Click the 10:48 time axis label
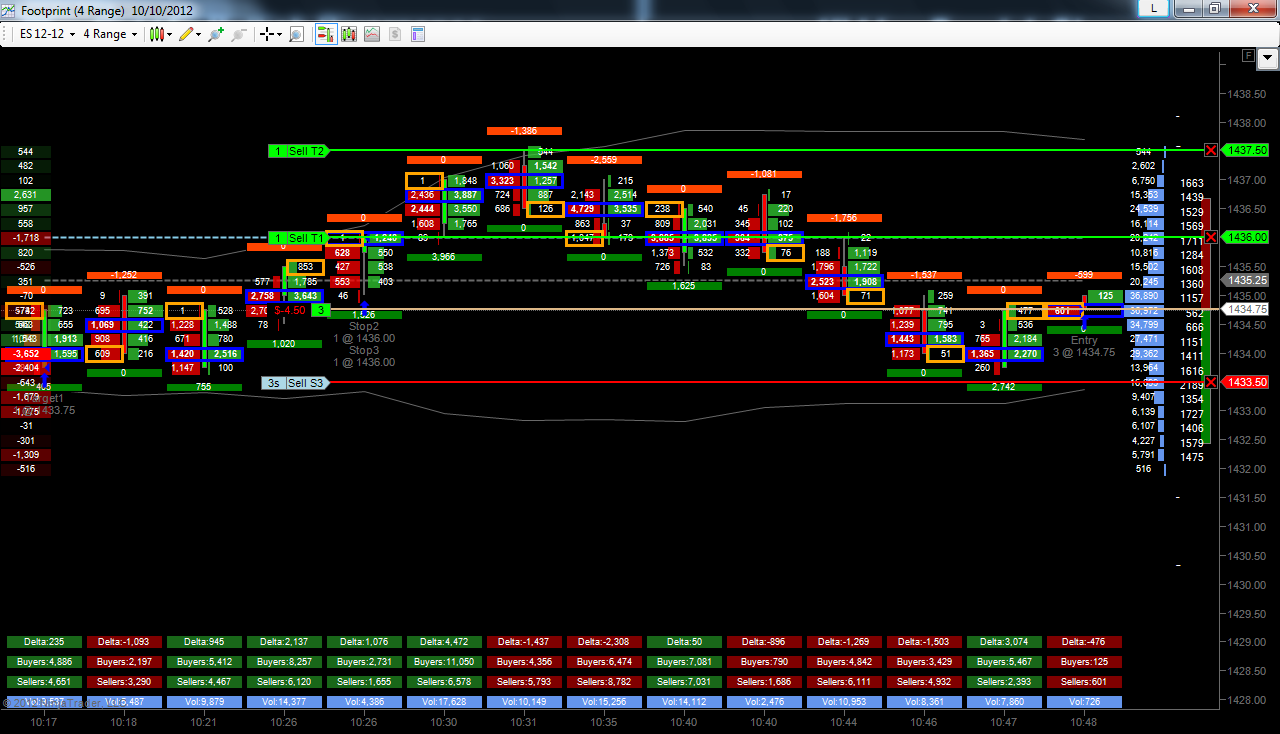 [x=1084, y=722]
